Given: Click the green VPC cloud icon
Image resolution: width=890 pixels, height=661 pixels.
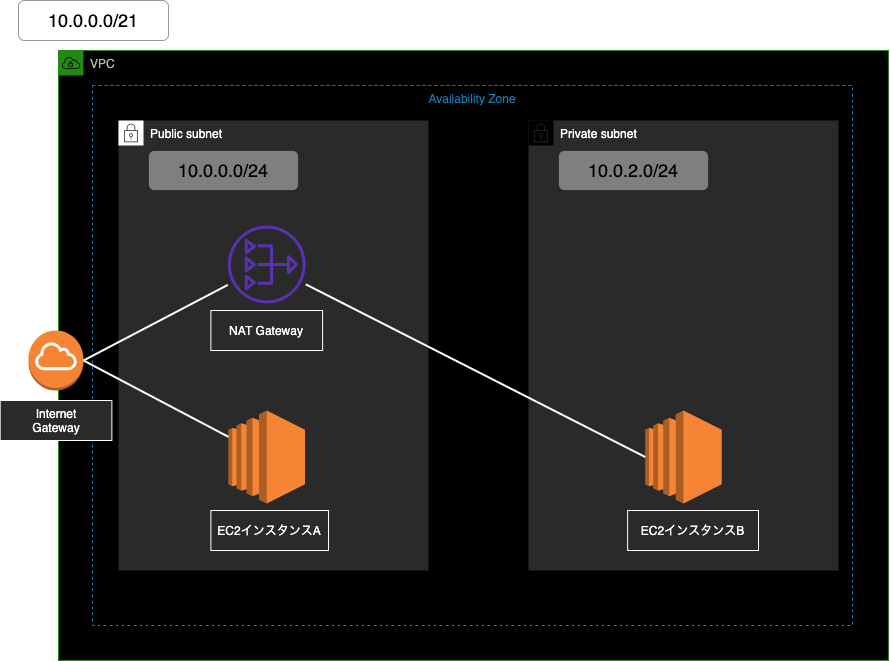Looking at the screenshot, I should point(71,63).
